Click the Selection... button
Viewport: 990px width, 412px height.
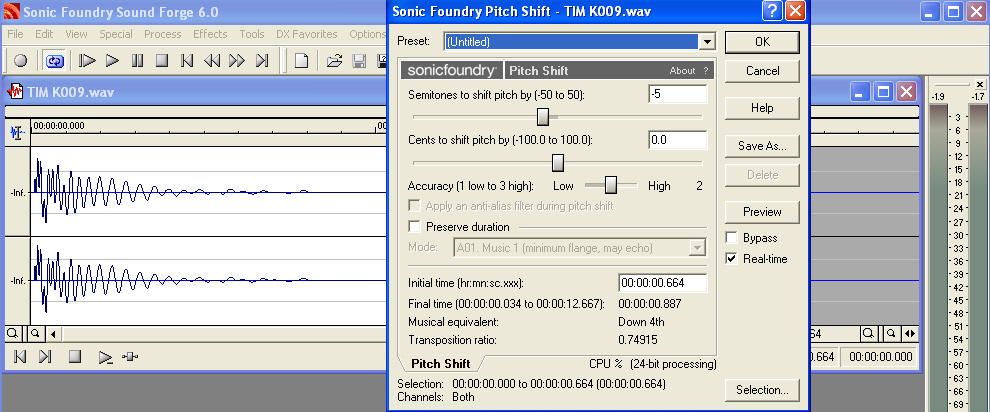(x=762, y=390)
